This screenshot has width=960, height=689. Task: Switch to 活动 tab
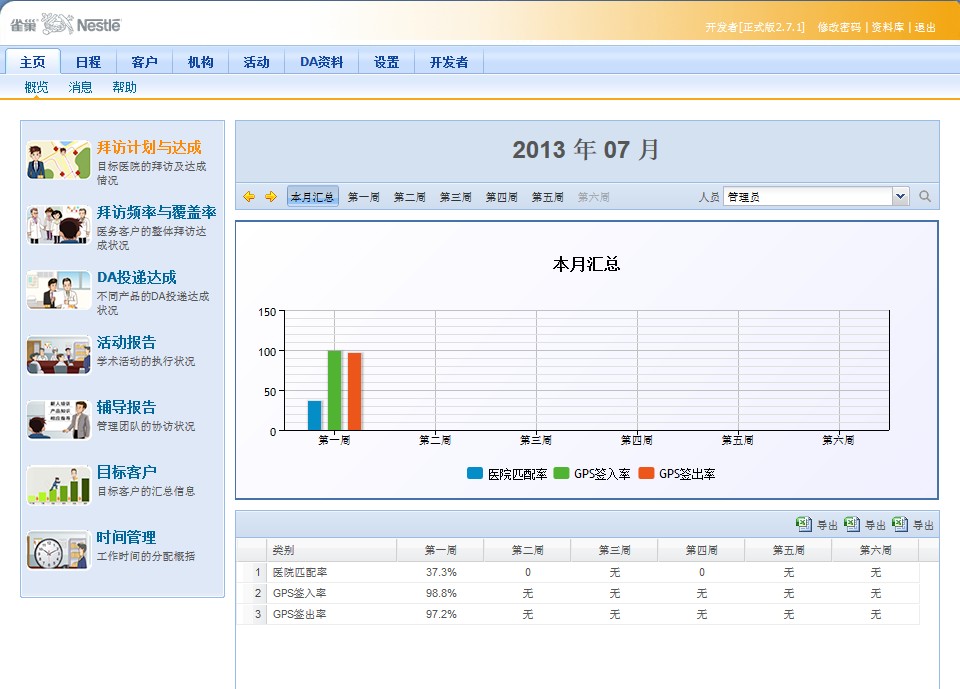point(257,62)
